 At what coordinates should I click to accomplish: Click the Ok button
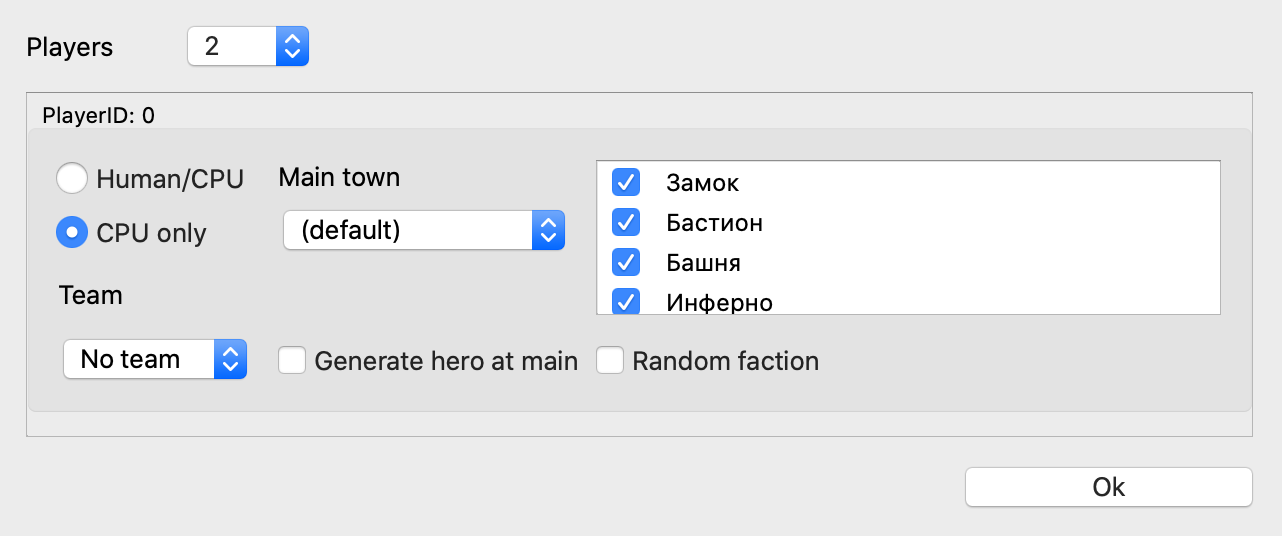point(1108,487)
